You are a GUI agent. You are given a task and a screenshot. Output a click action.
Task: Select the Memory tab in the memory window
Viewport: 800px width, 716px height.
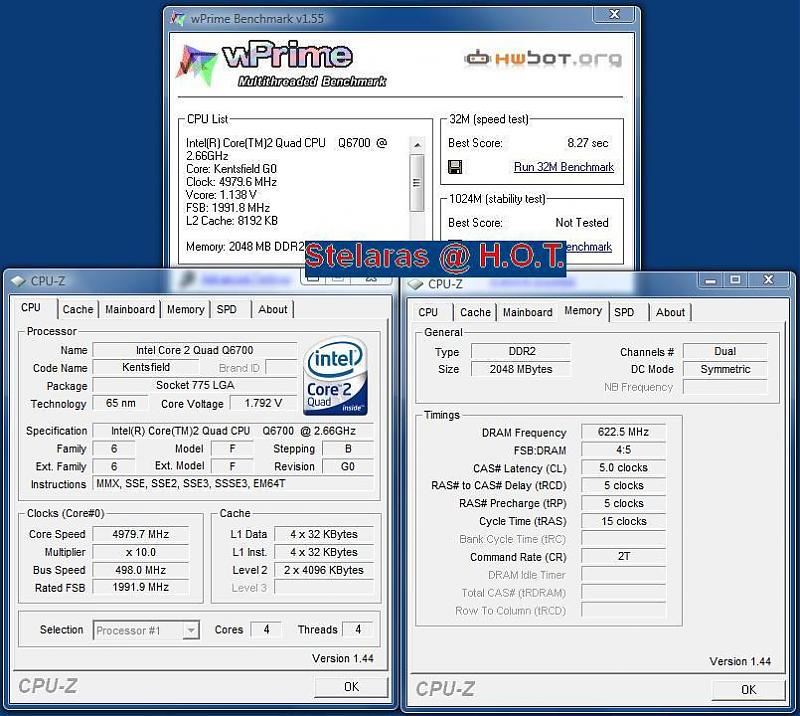point(583,311)
